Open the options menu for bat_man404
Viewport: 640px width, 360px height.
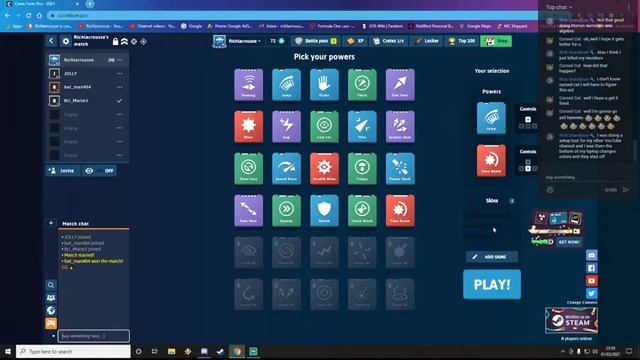click(x=119, y=87)
